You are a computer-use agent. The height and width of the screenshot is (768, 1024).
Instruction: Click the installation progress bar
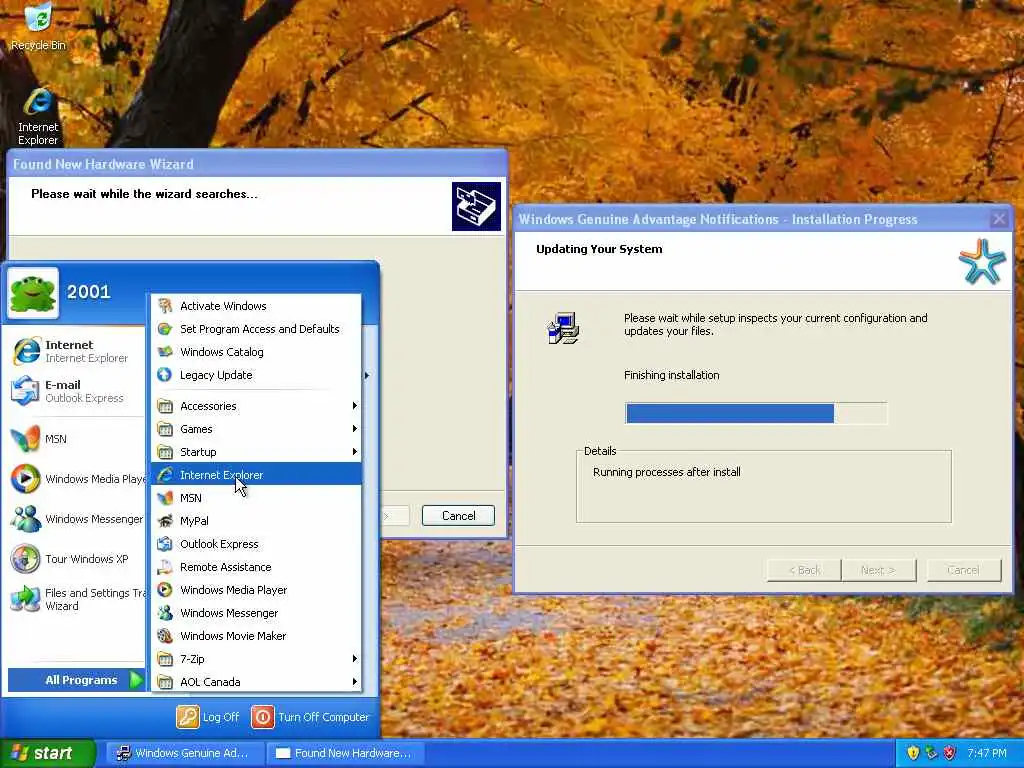[756, 413]
